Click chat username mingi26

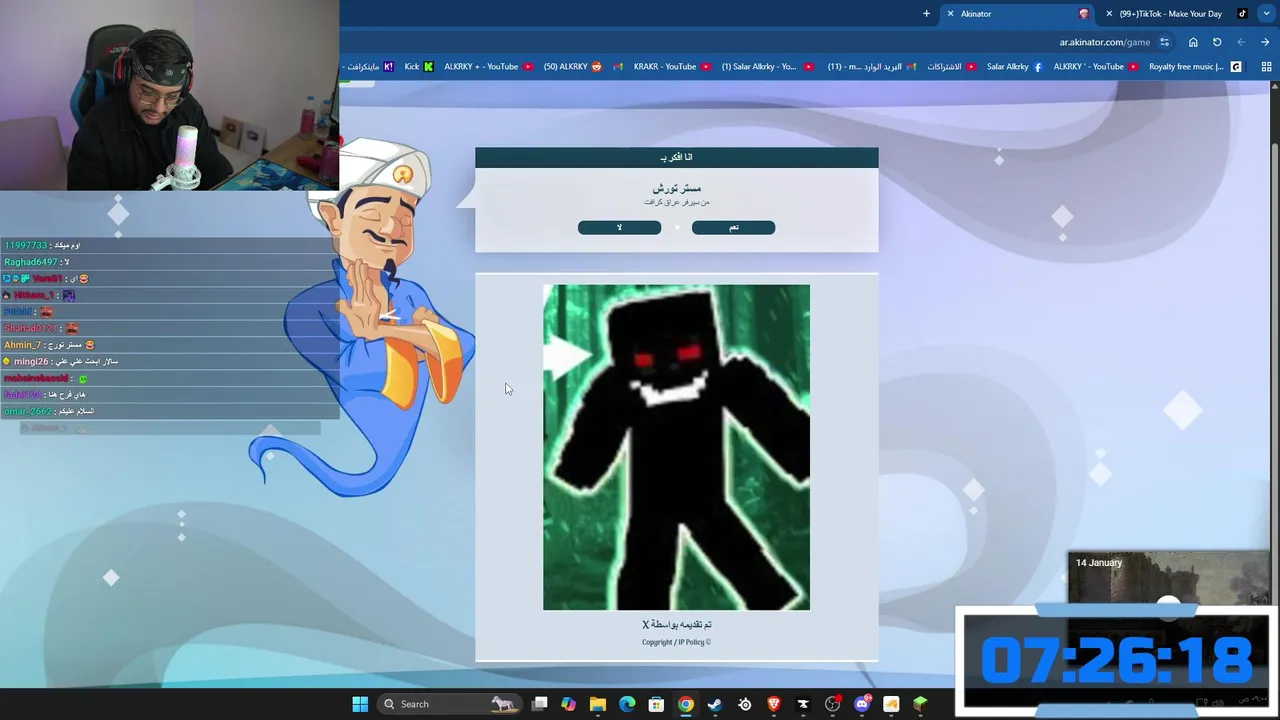31,361
